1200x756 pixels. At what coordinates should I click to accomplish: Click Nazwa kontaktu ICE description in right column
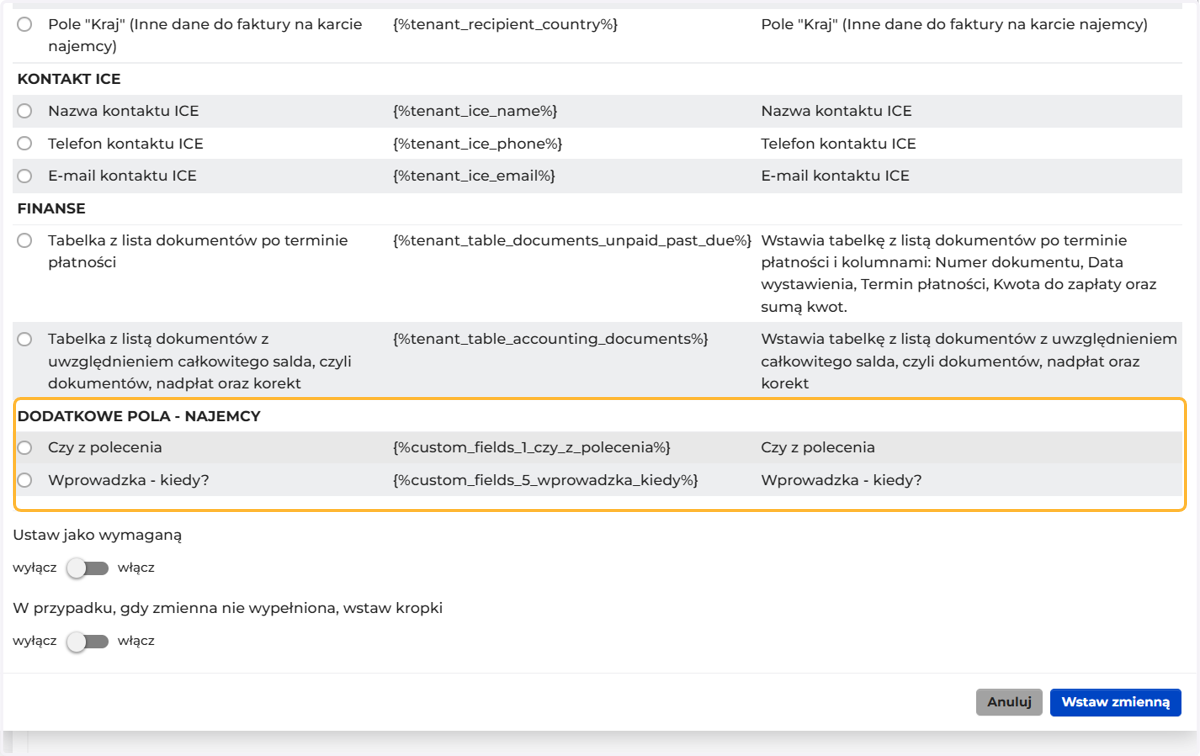(836, 111)
